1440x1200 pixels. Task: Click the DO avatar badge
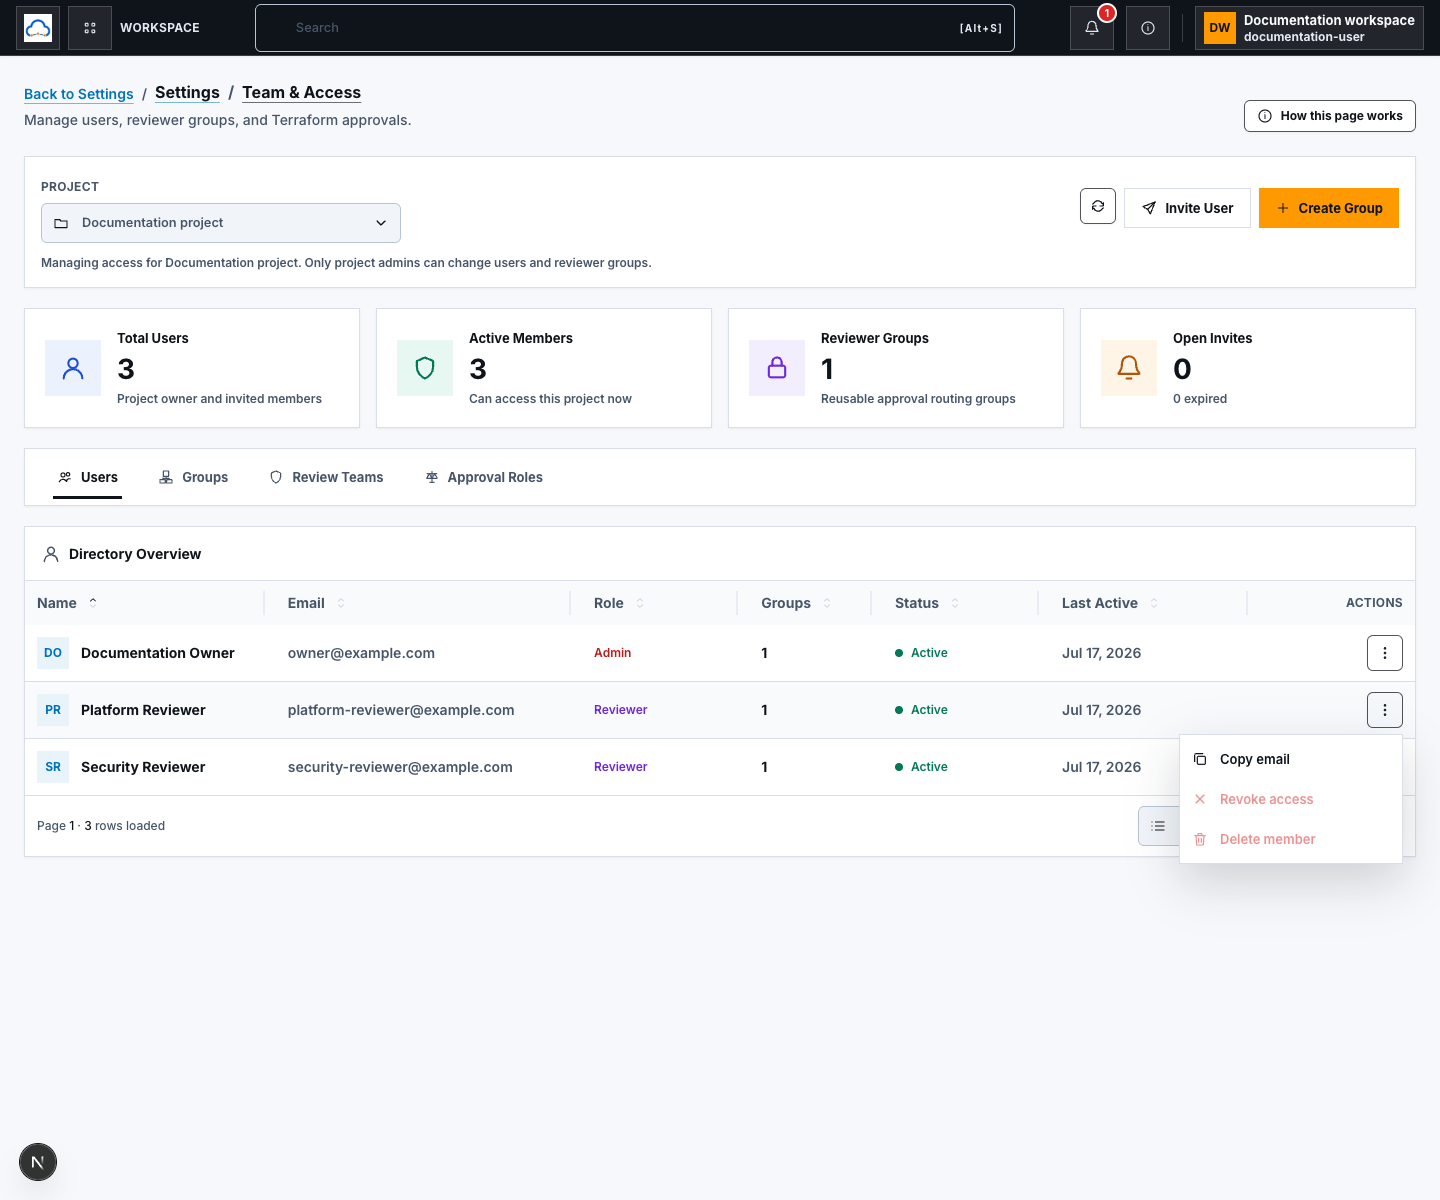tap(53, 653)
